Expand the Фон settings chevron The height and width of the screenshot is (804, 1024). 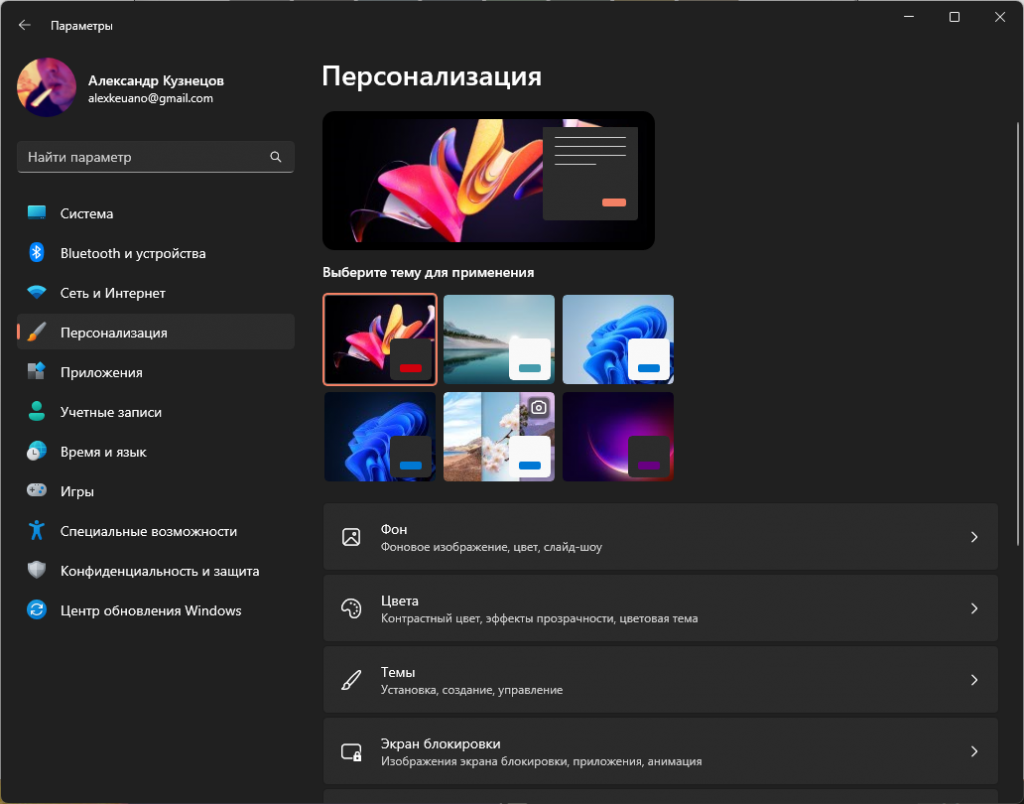click(974, 537)
